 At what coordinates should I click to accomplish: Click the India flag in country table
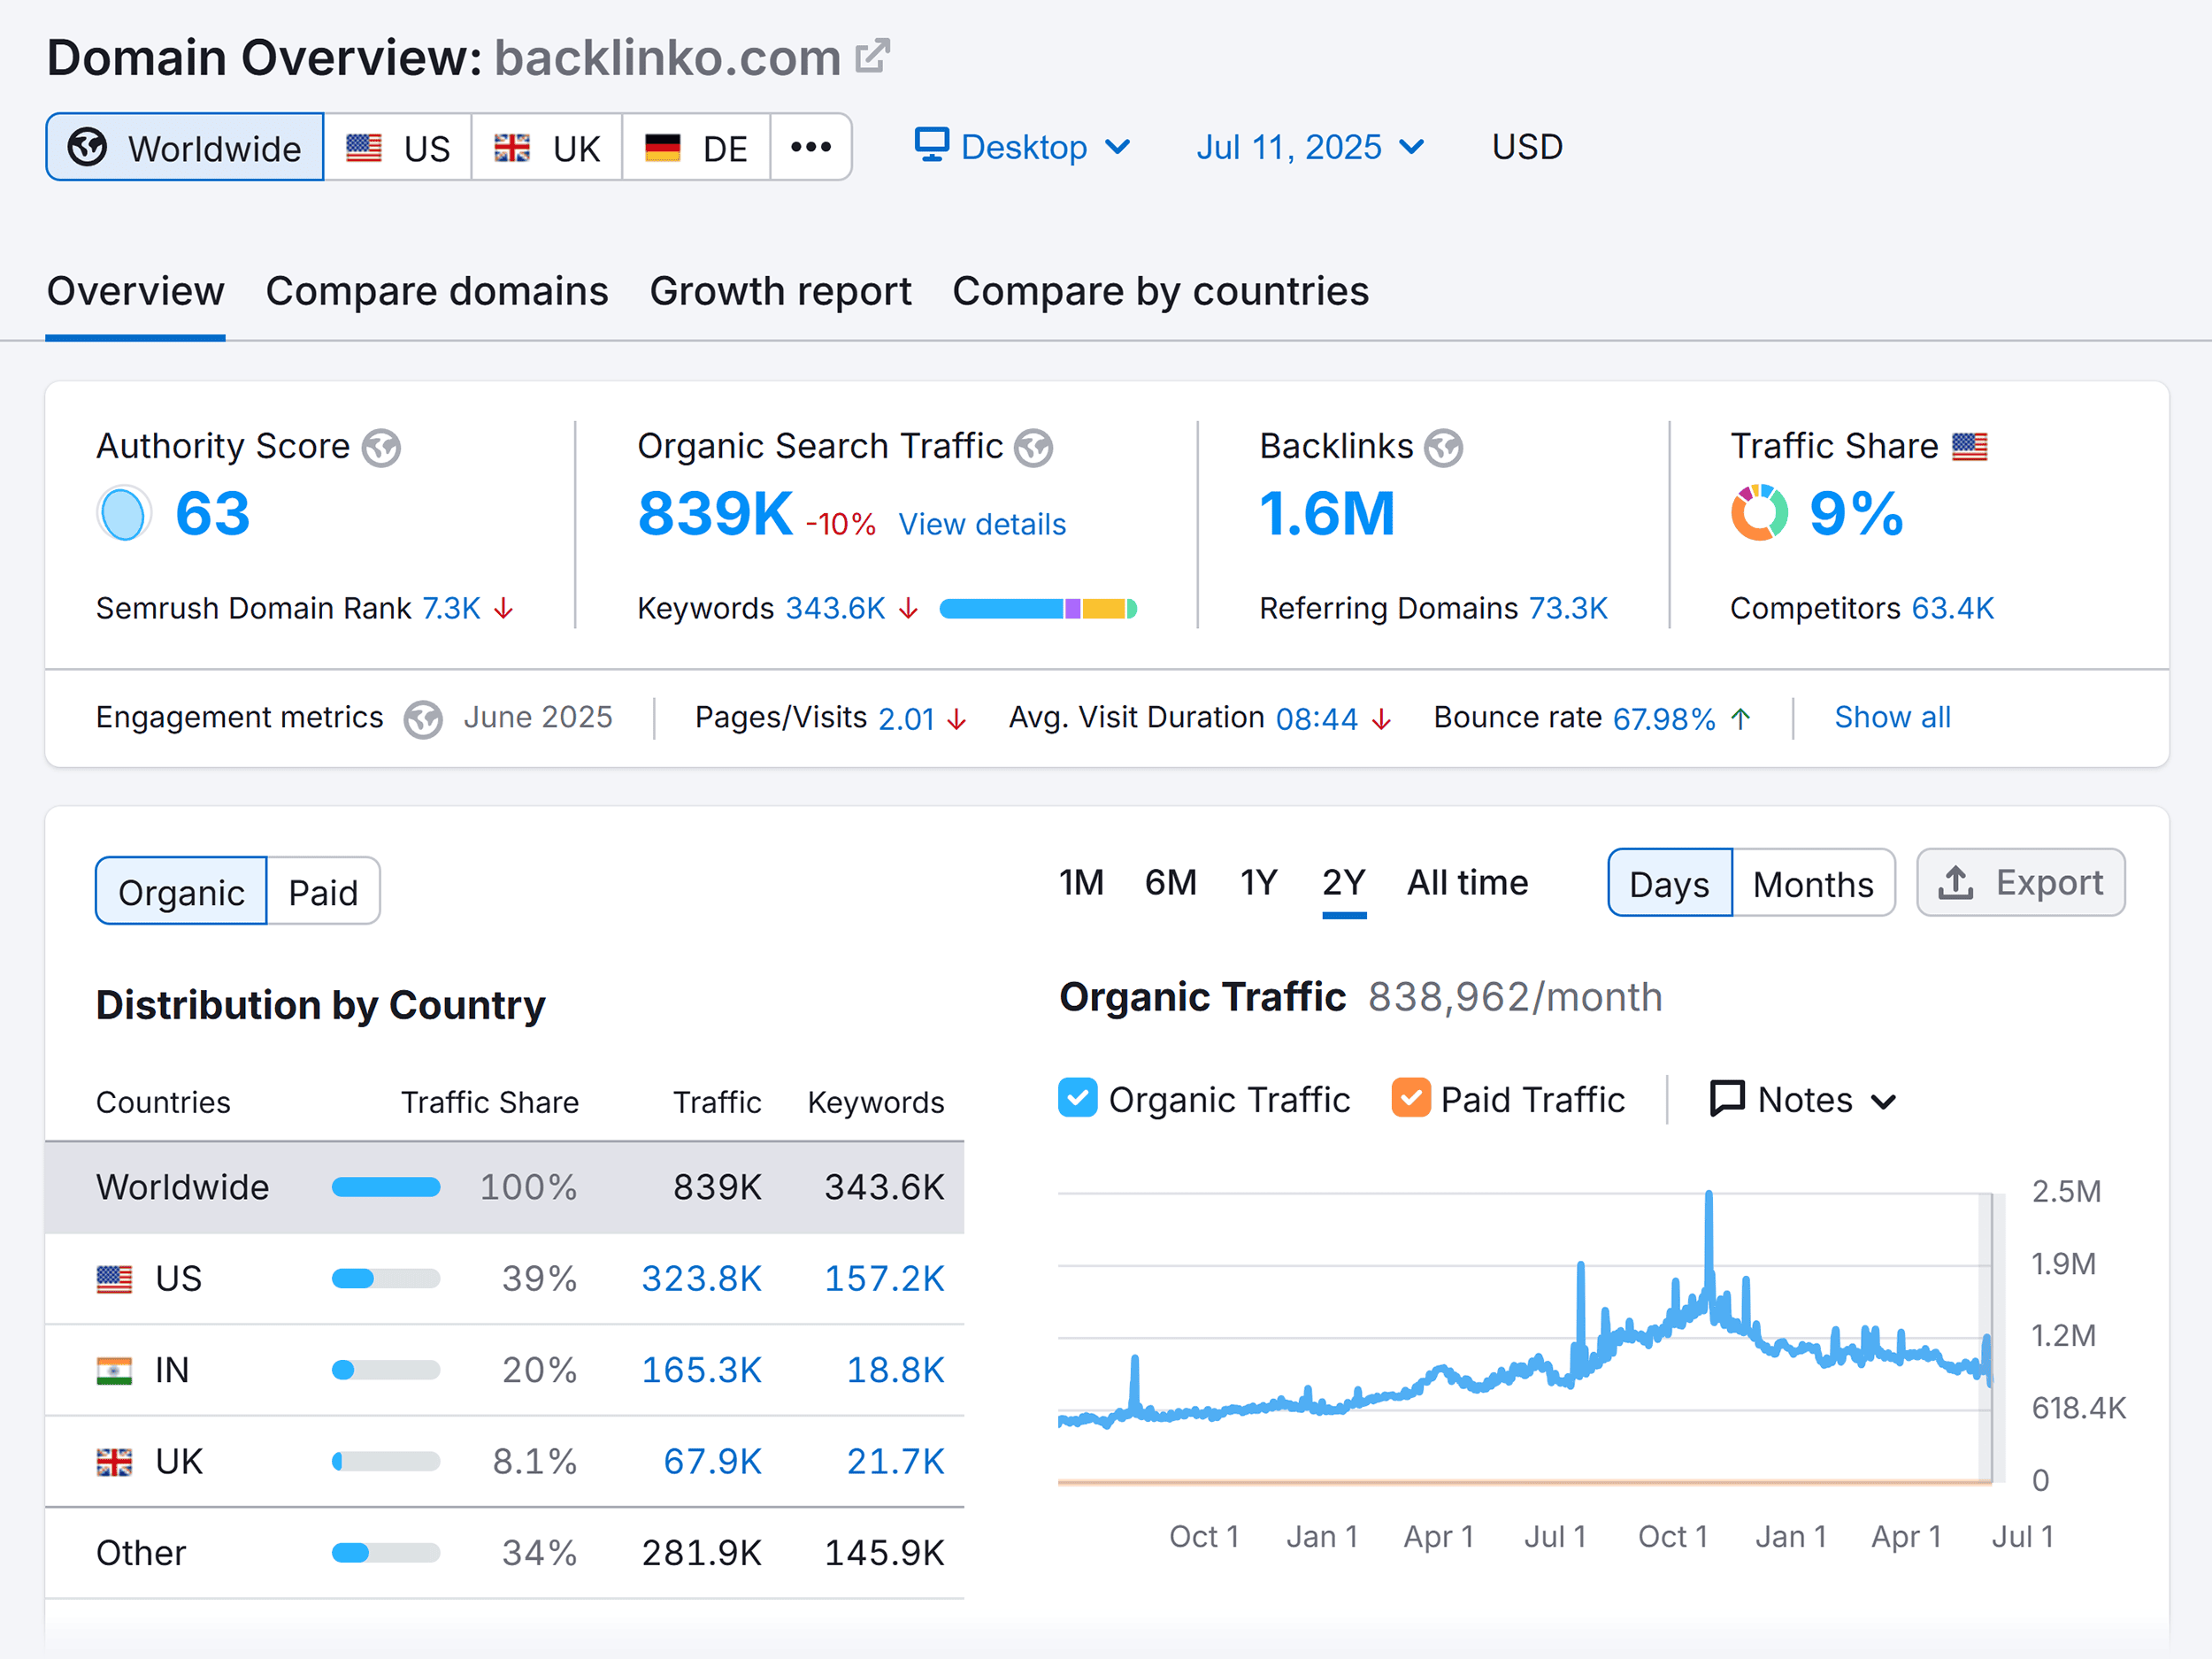(x=114, y=1370)
